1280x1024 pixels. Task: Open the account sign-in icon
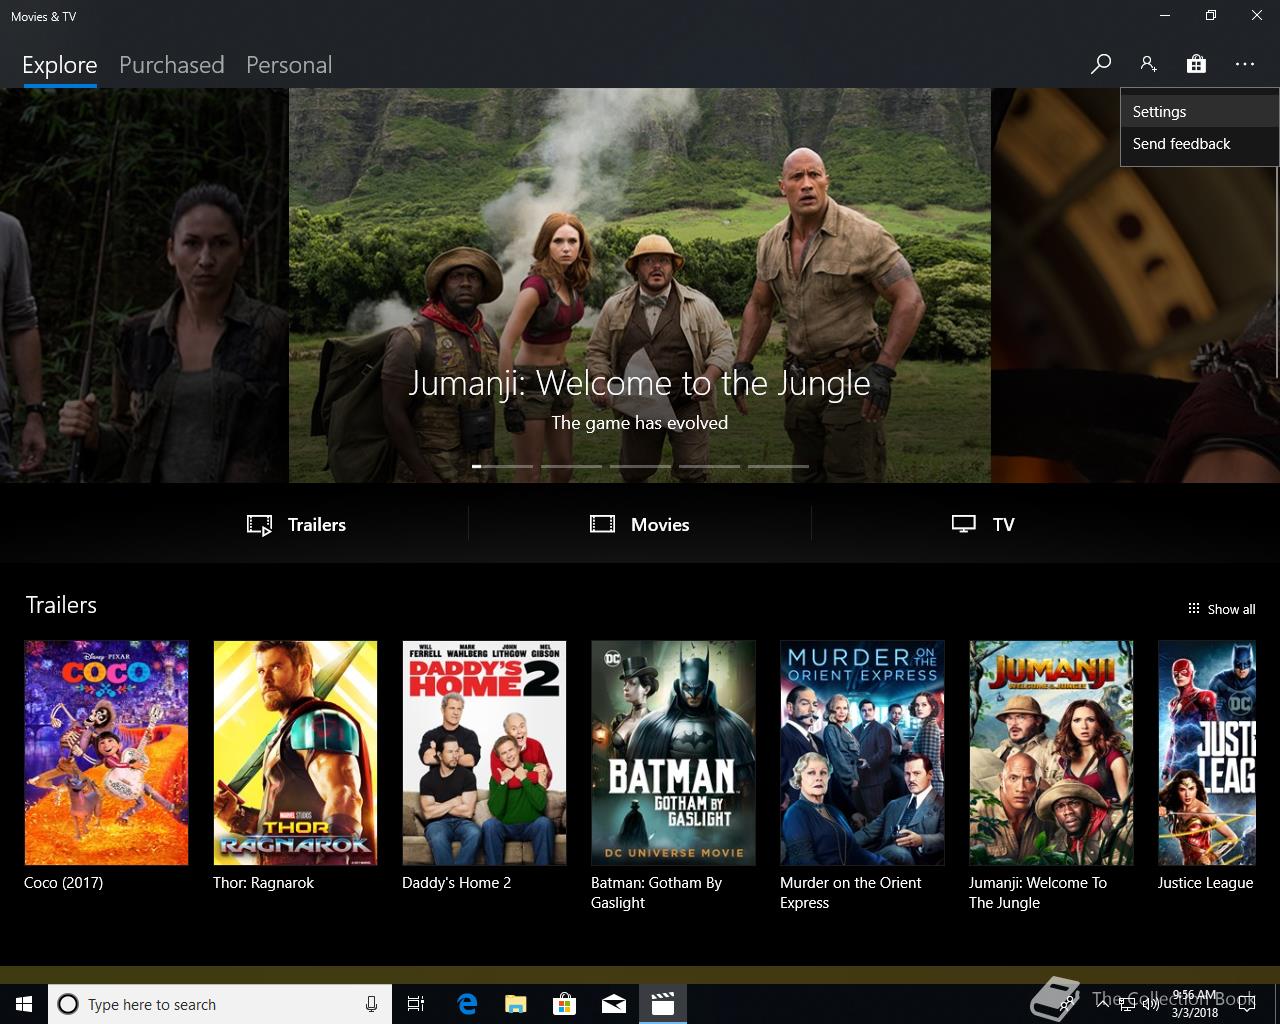pos(1148,64)
